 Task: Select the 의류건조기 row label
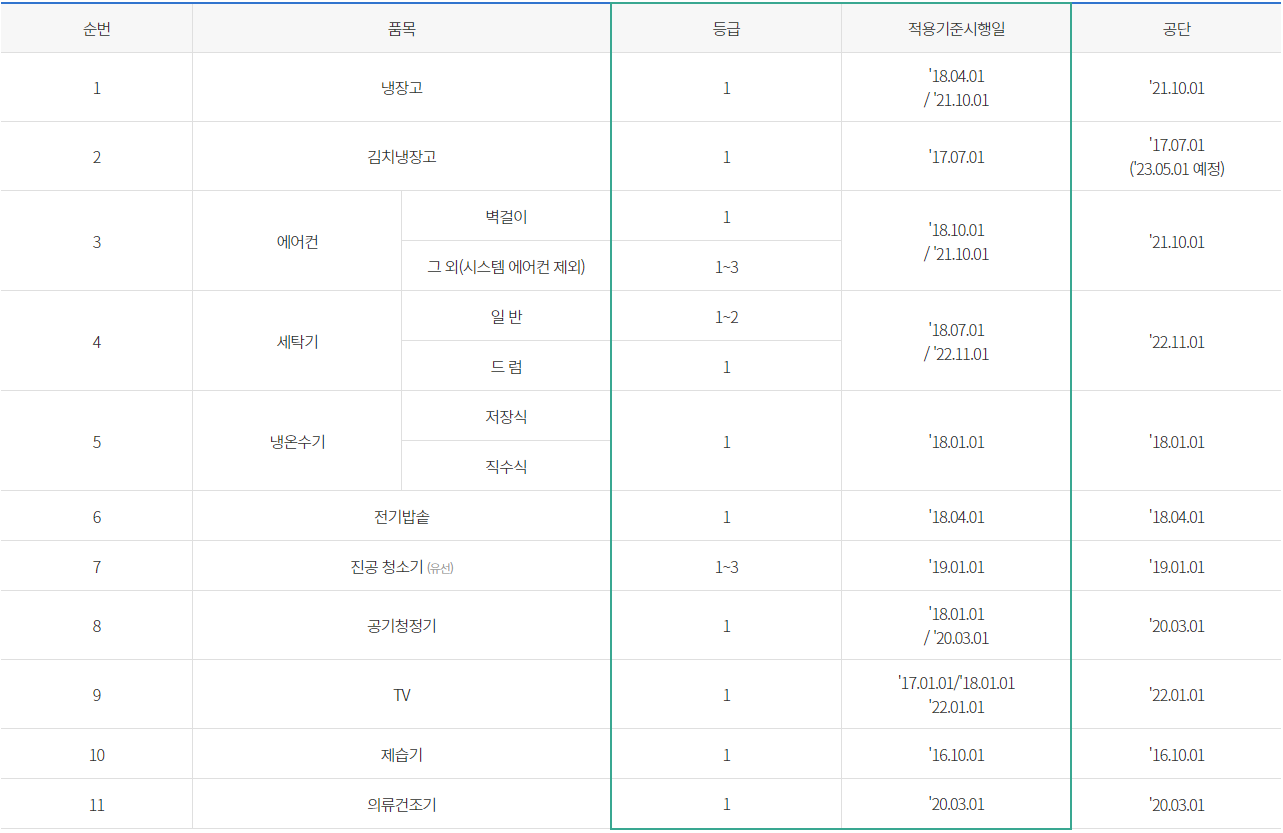pos(401,803)
